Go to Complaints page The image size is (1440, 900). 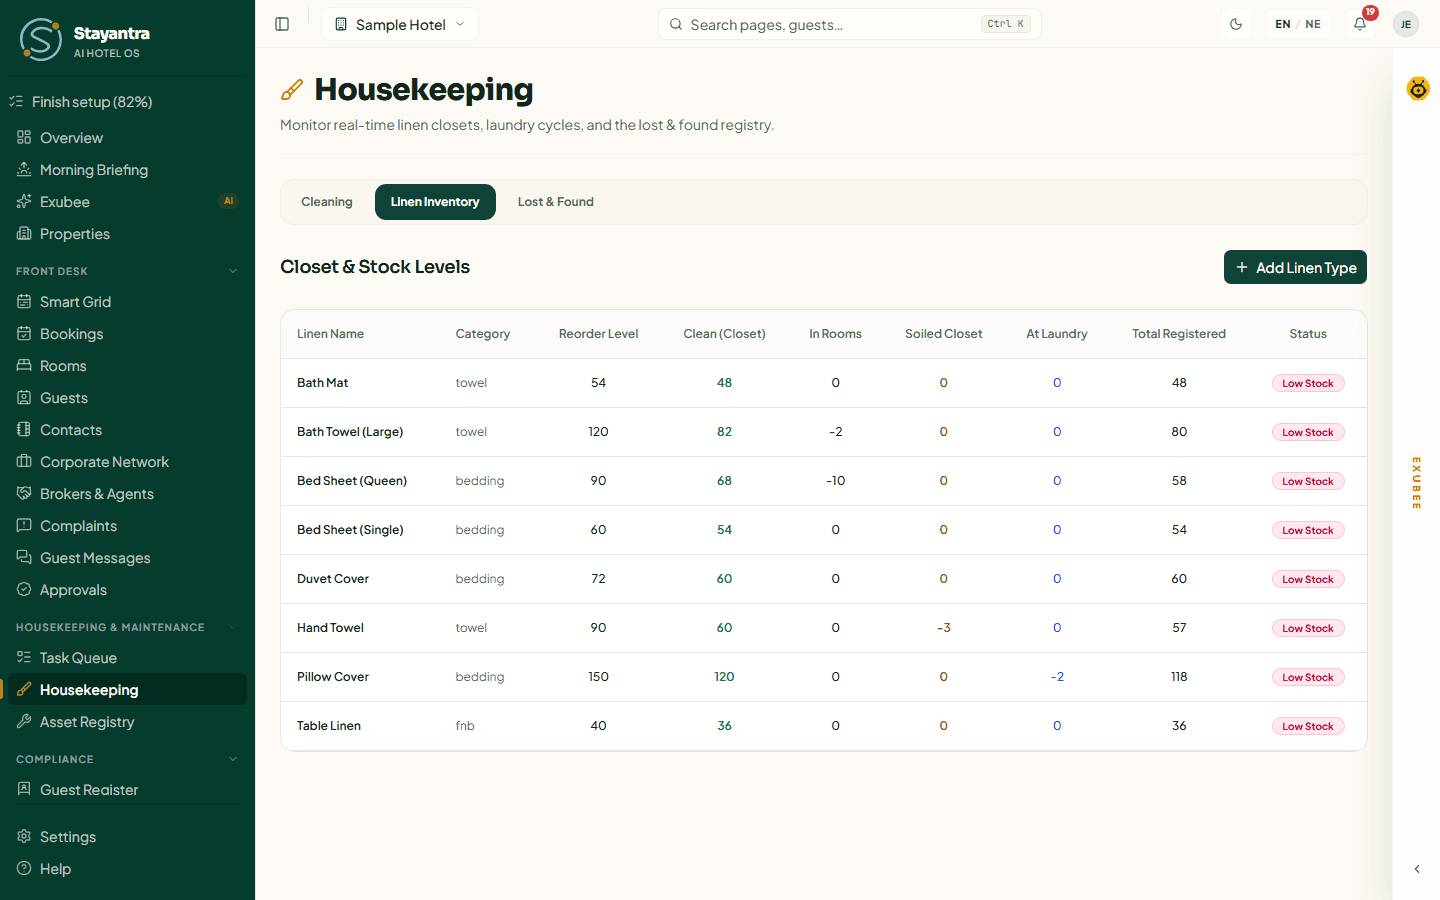127,526
